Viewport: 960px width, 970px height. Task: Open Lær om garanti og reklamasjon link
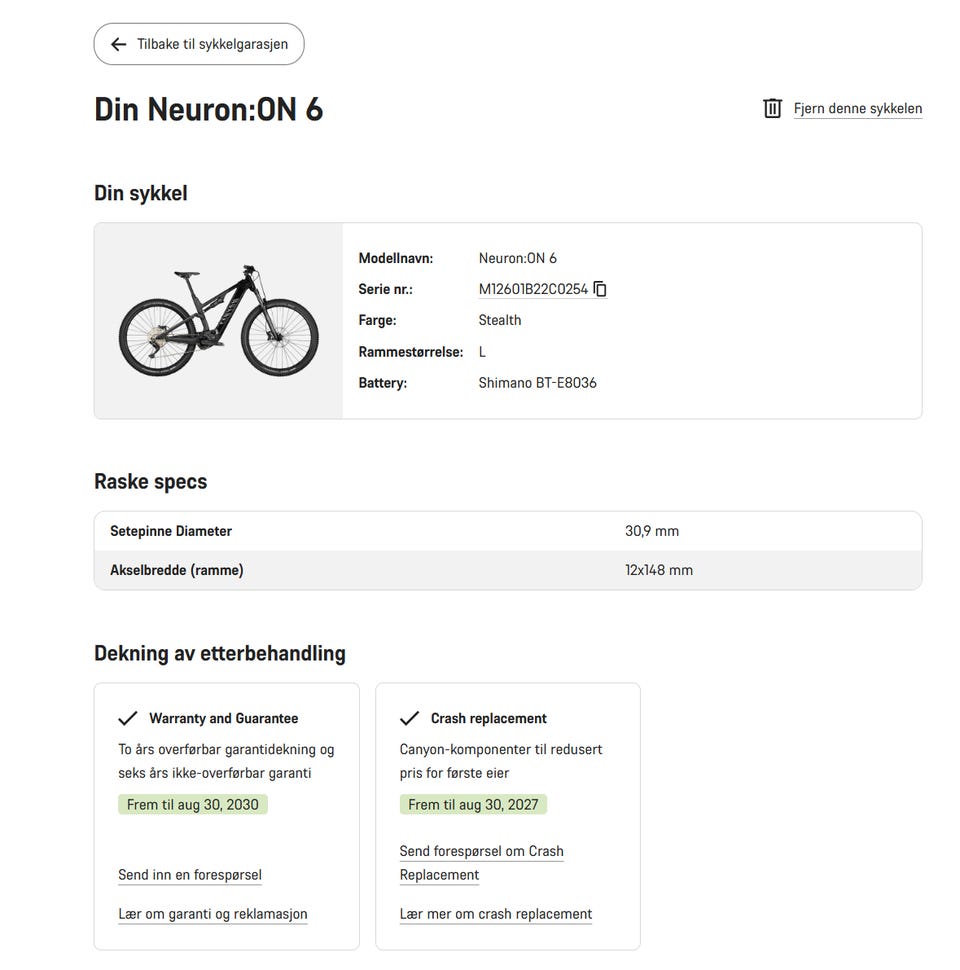(x=213, y=914)
